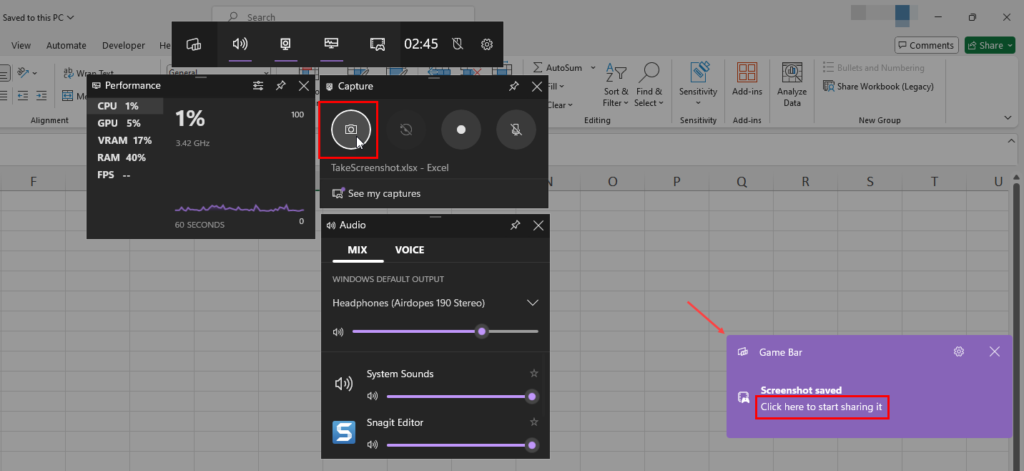
Task: Expand the Headphones output device dropdown
Action: click(532, 303)
